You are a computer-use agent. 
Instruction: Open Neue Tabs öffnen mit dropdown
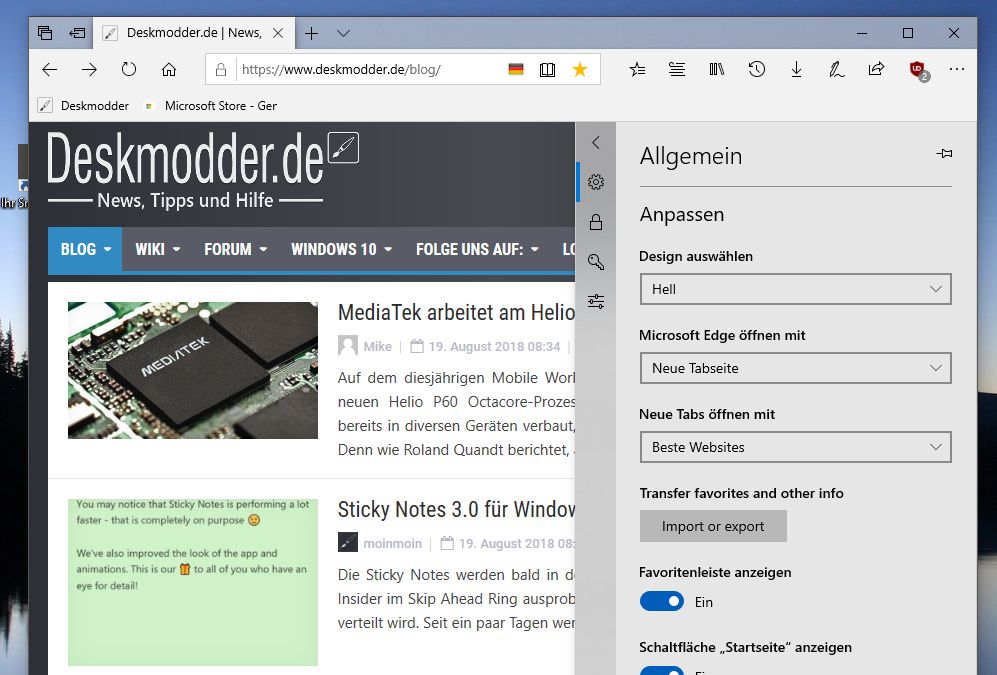click(x=795, y=447)
